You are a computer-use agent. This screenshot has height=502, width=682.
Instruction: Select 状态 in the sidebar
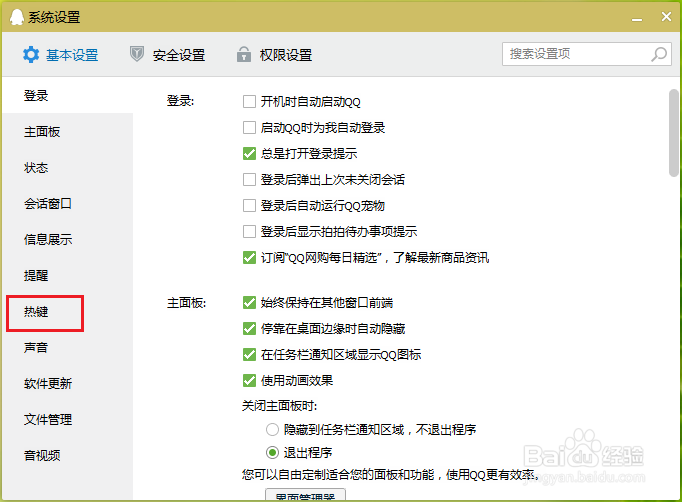[x=67, y=167]
